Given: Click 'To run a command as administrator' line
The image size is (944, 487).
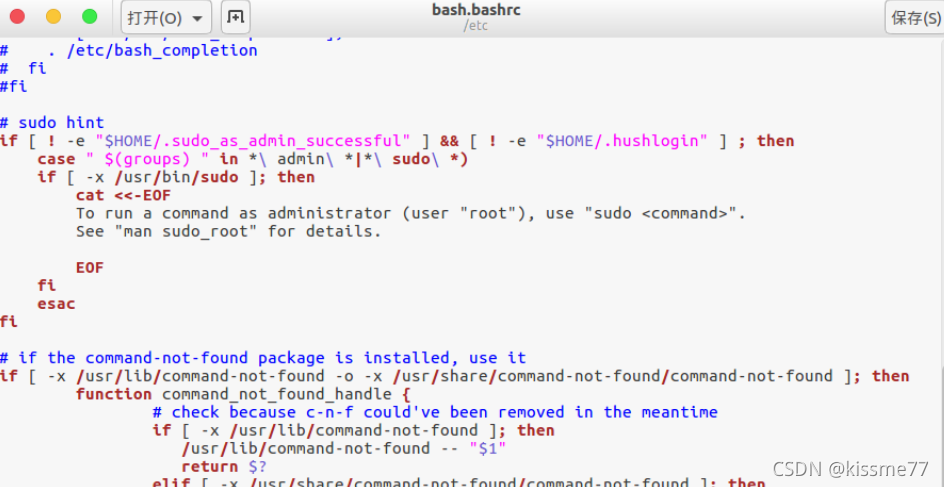Looking at the screenshot, I should [411, 213].
